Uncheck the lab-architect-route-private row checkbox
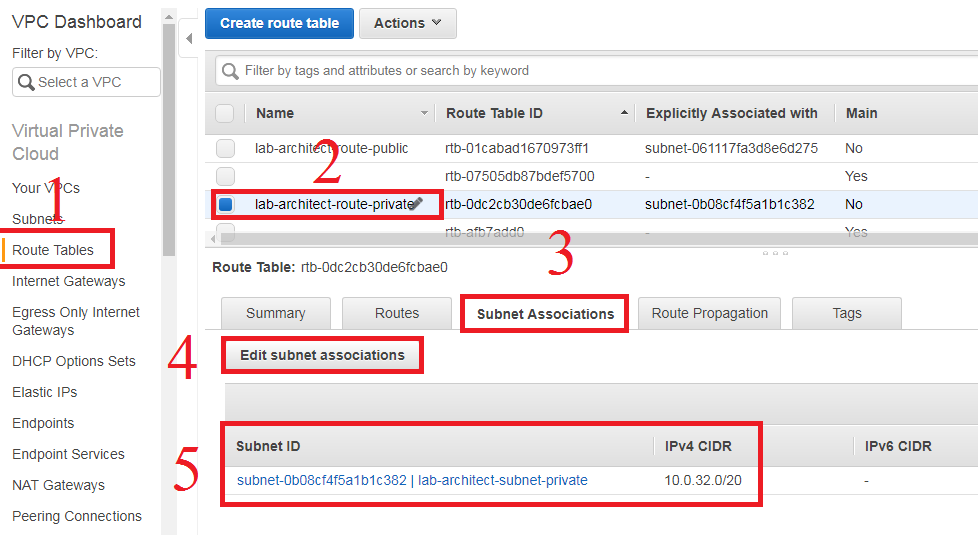 click(x=225, y=204)
